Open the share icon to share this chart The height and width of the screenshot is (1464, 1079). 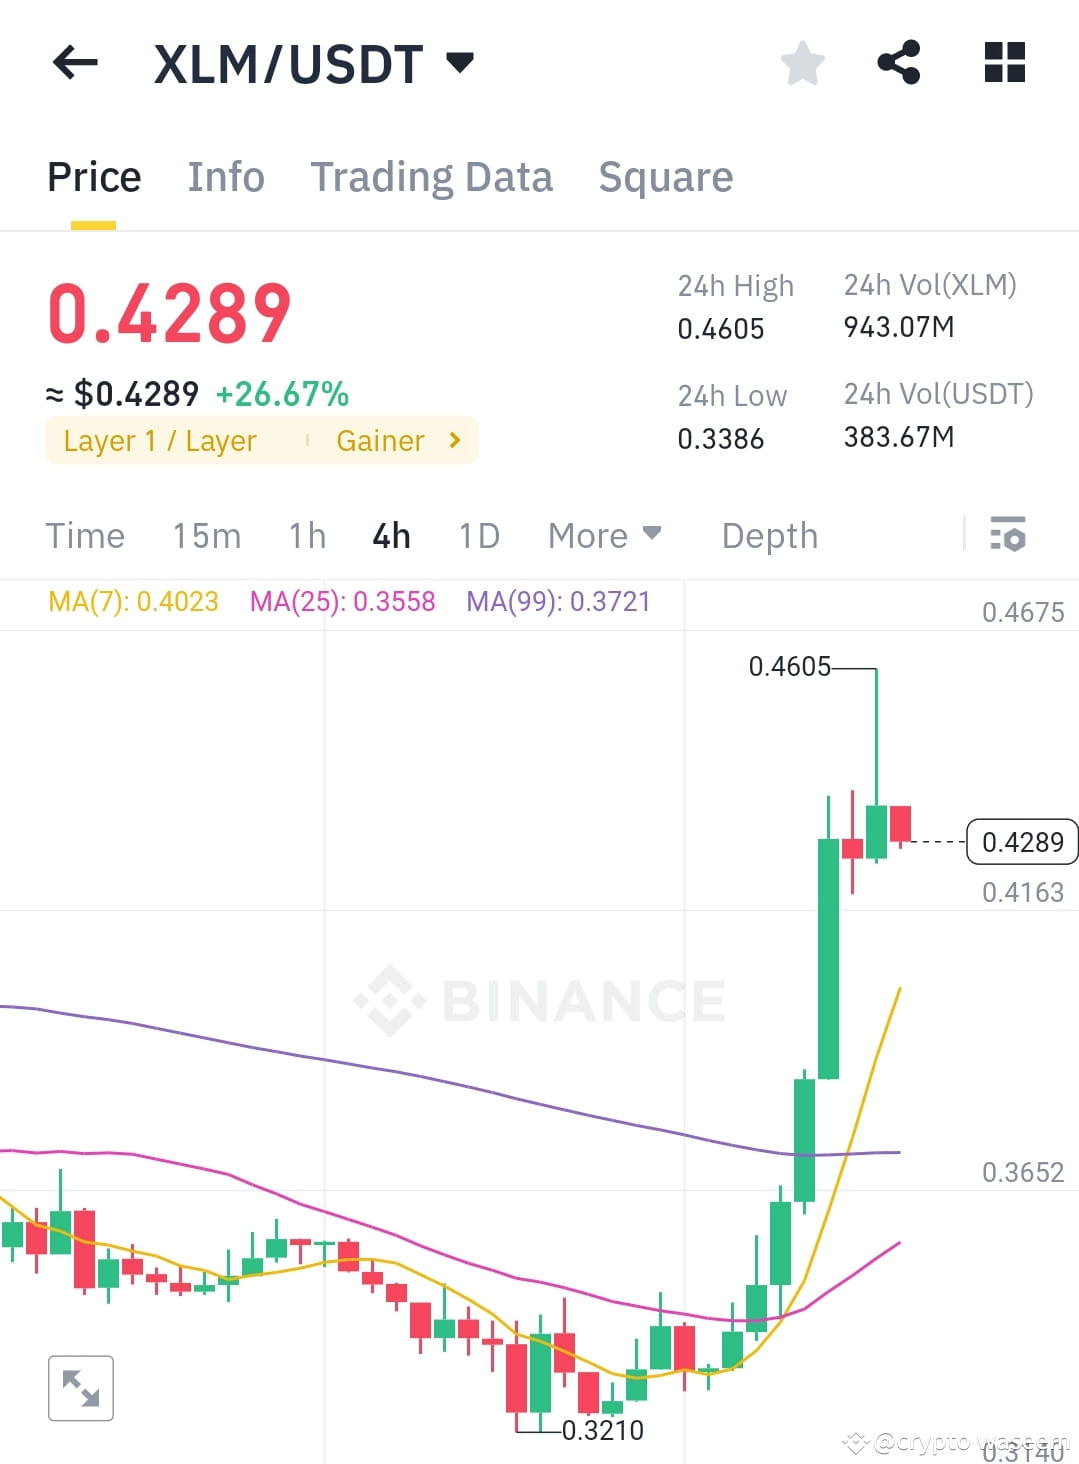(x=899, y=62)
